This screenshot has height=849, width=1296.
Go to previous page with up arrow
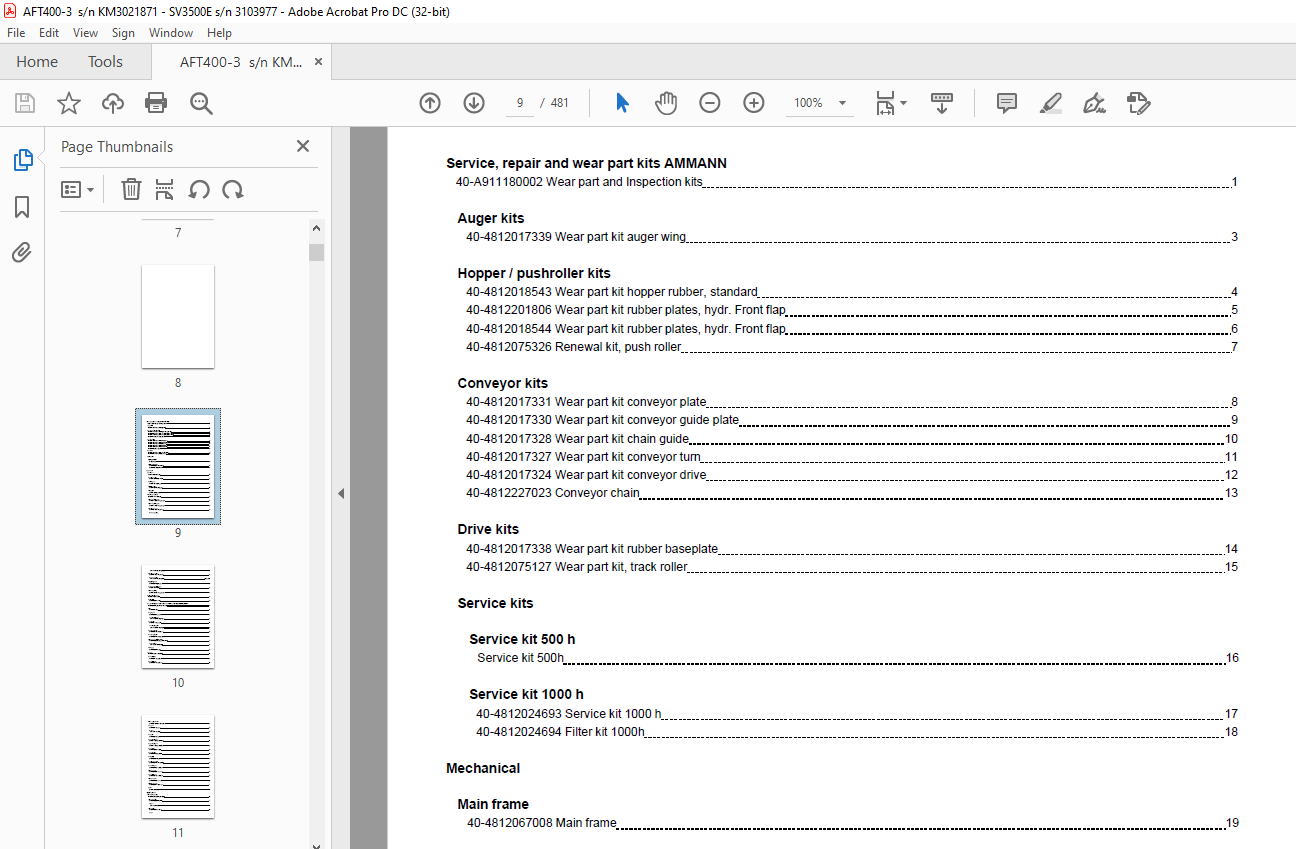[430, 103]
